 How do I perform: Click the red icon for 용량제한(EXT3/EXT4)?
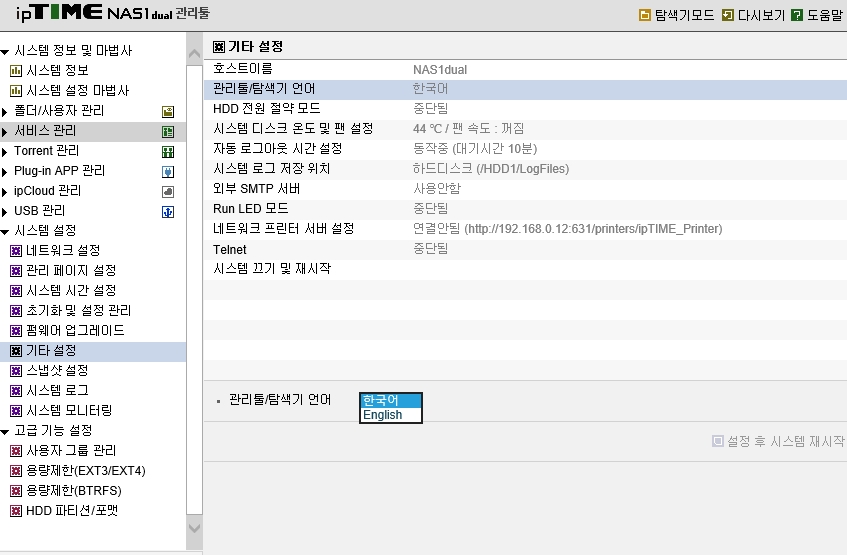coord(16,471)
